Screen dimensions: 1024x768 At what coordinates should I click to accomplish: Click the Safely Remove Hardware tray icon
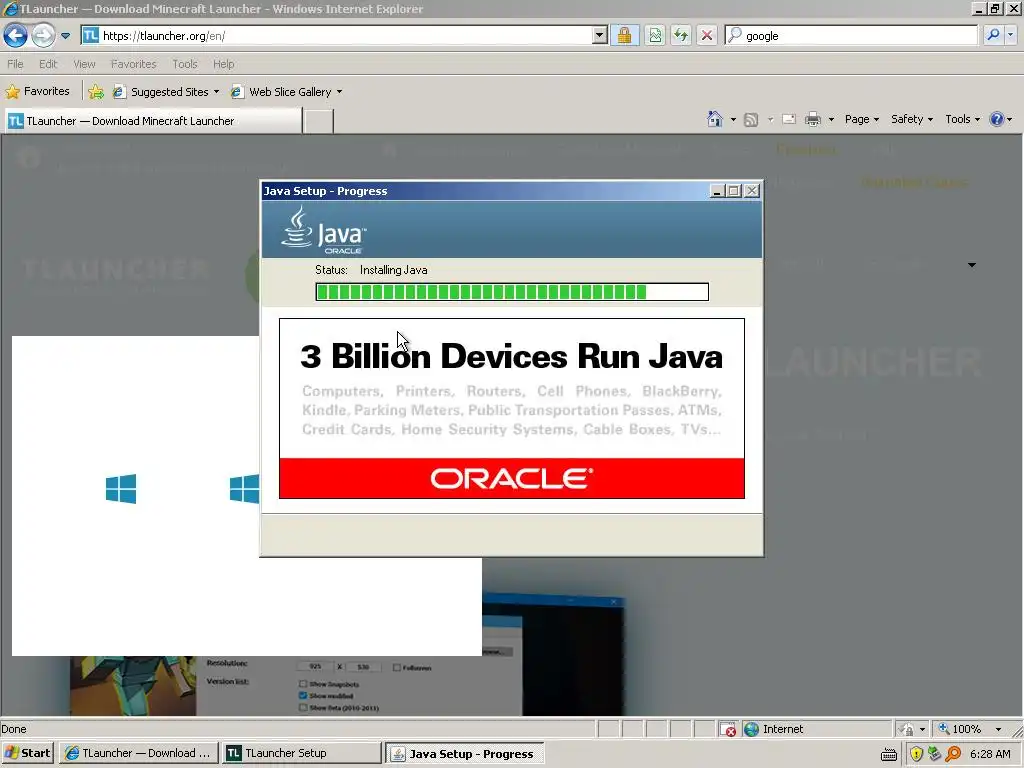[x=935, y=754]
